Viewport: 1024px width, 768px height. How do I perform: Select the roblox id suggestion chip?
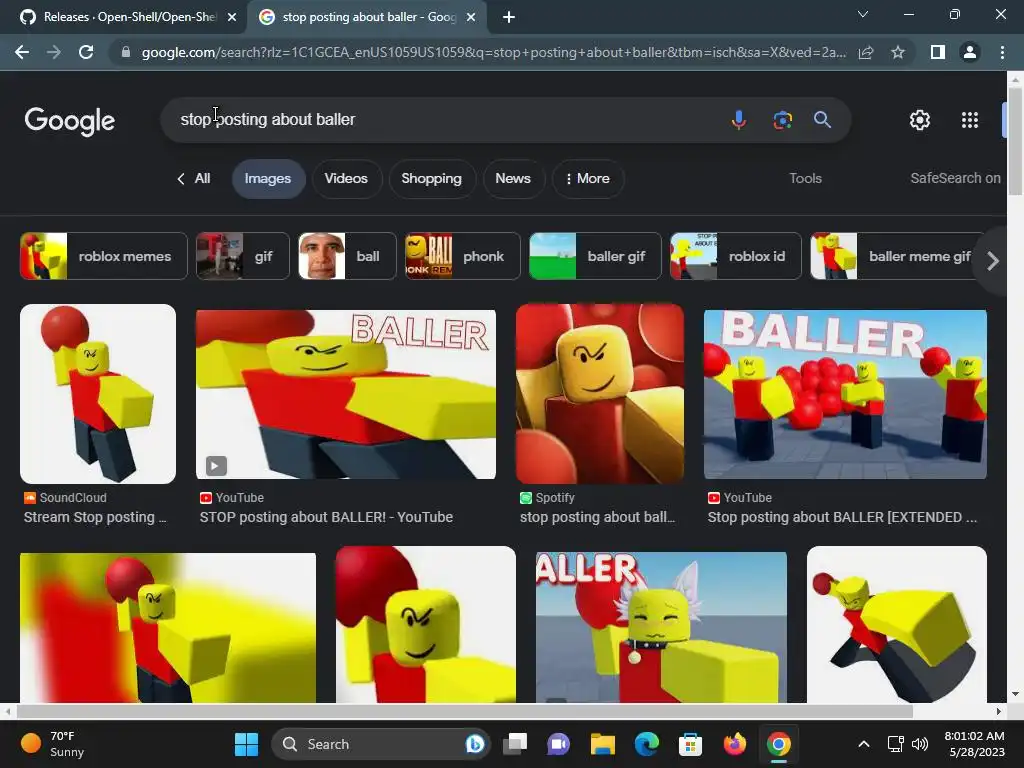click(x=736, y=256)
